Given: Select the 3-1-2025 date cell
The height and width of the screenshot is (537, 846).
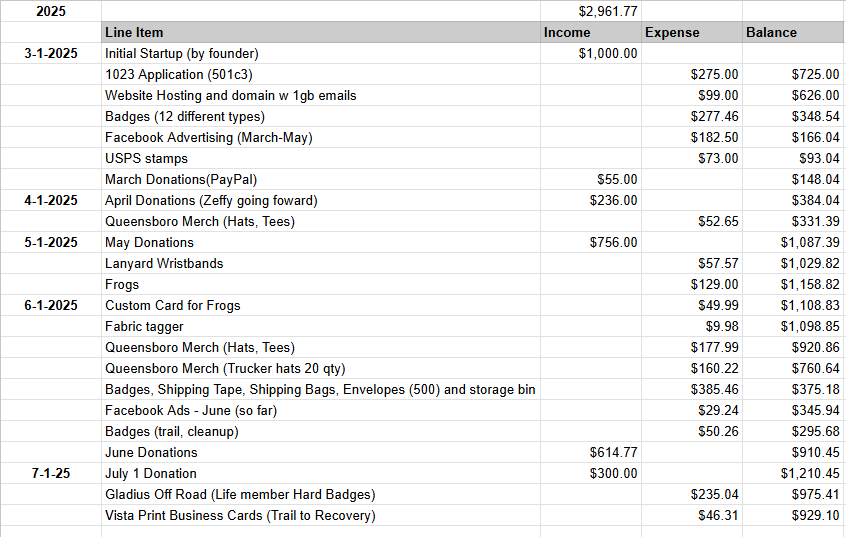Looking at the screenshot, I should (51, 53).
